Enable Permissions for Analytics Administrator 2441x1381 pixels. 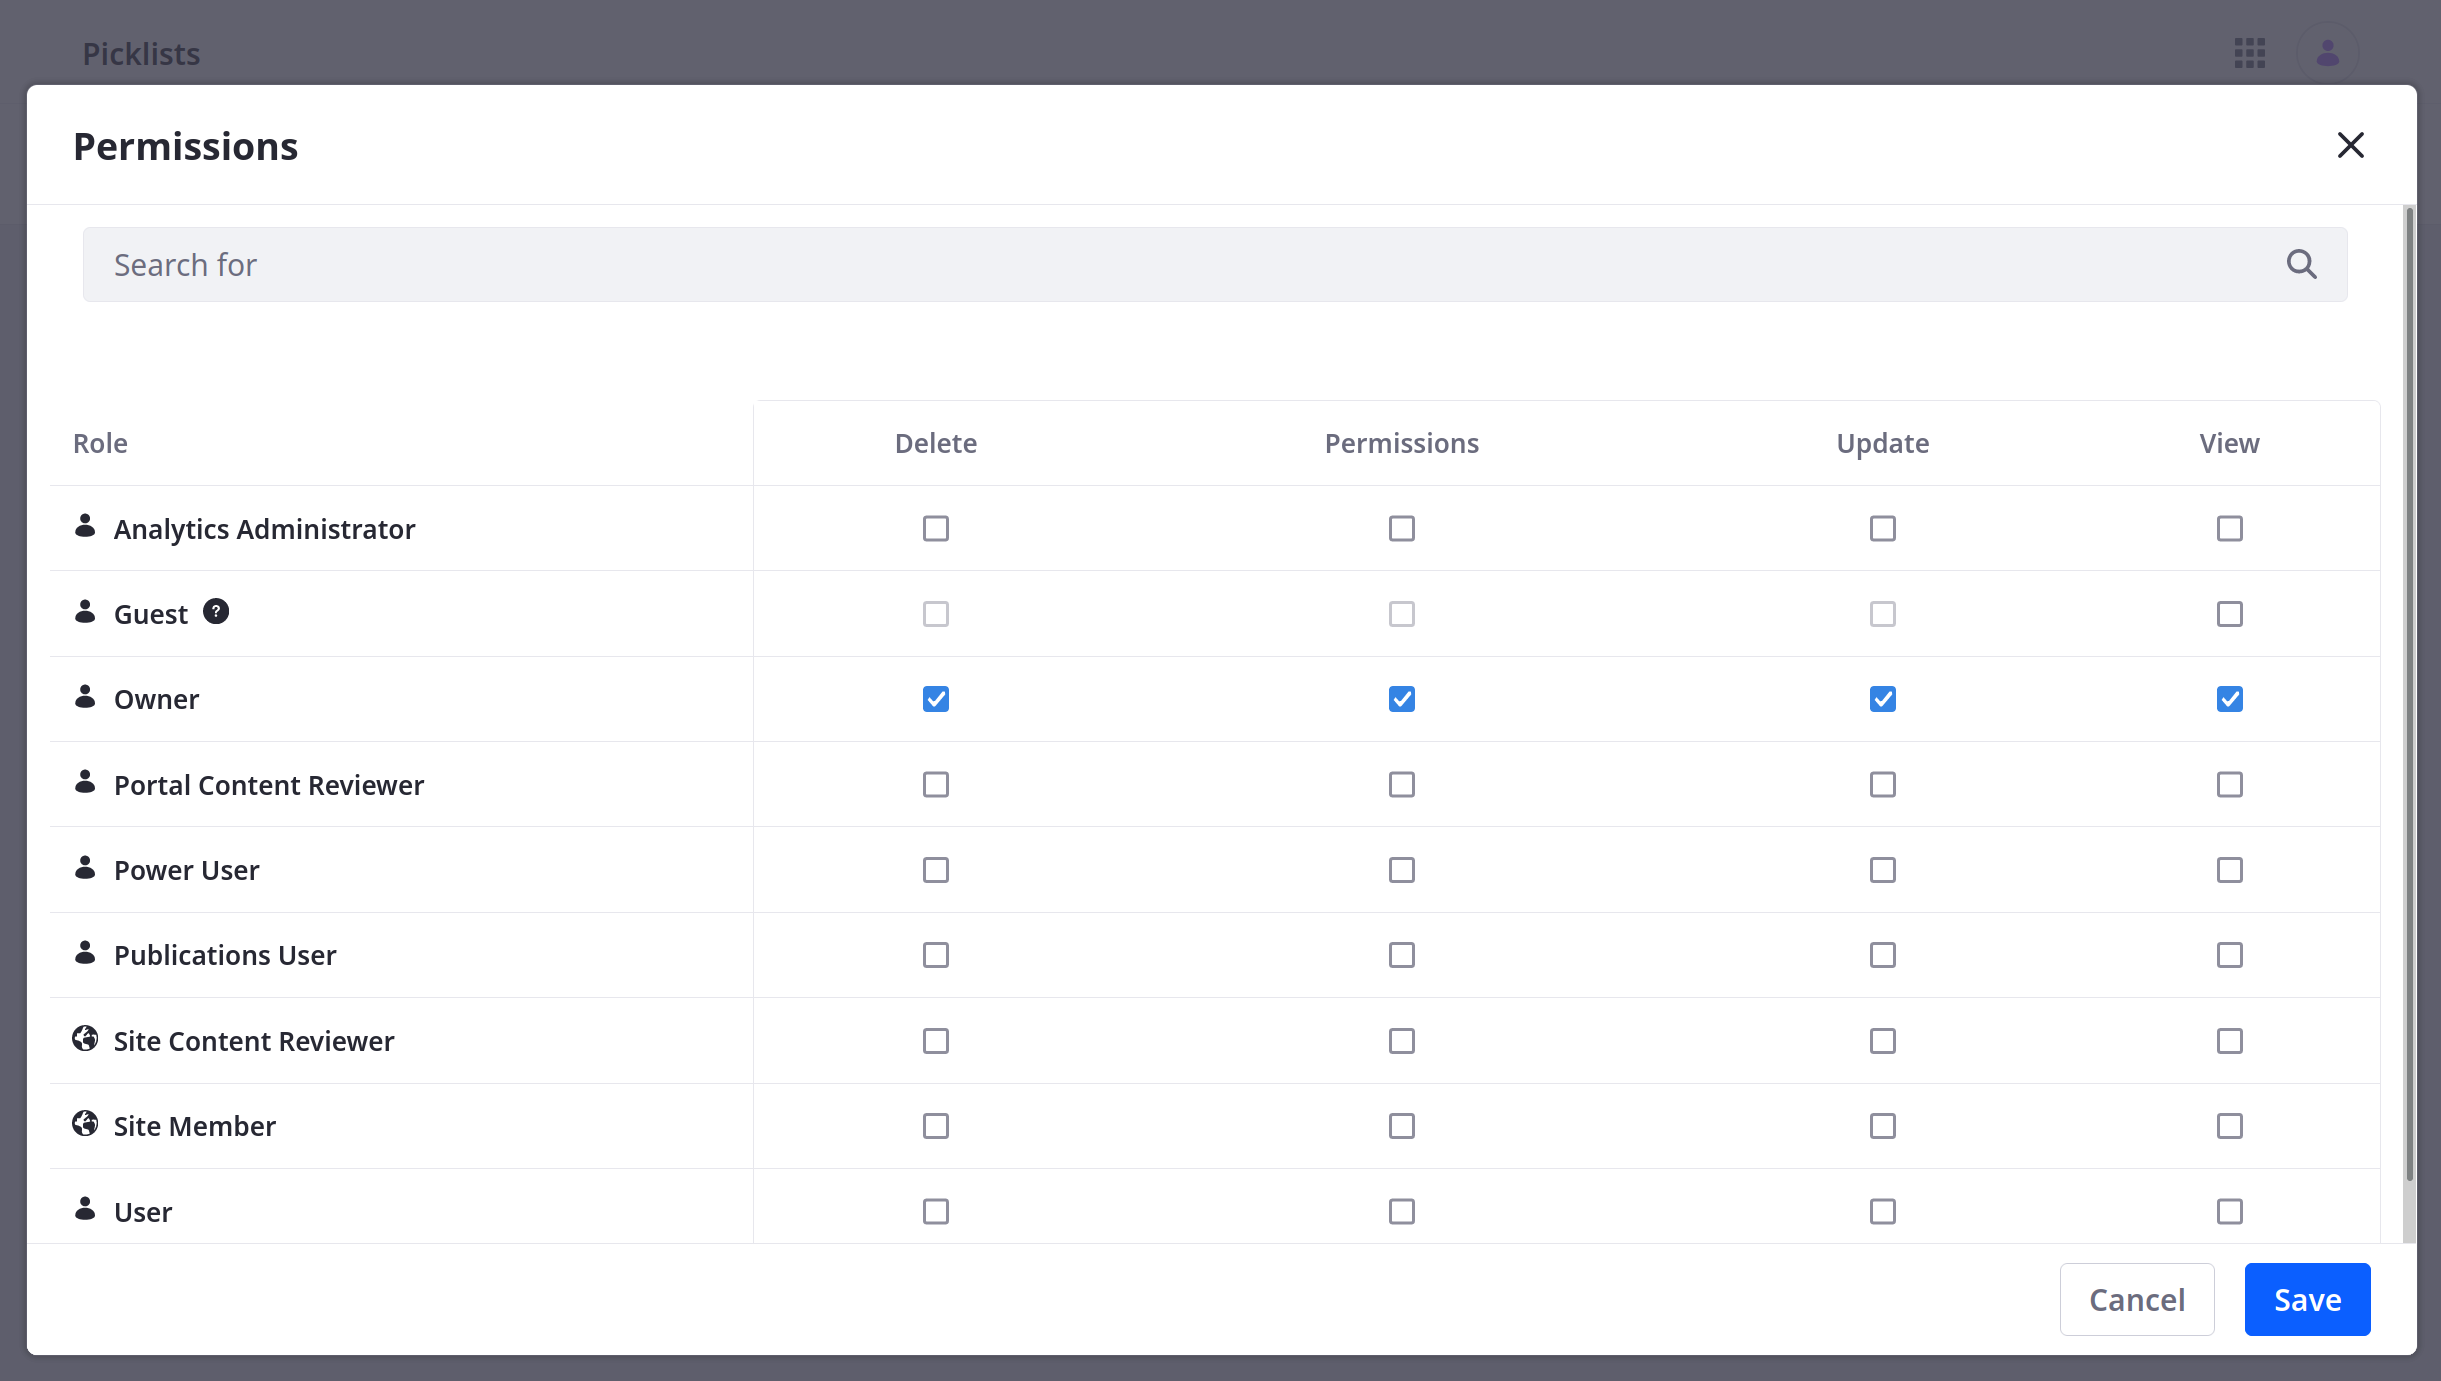pyautogui.click(x=1400, y=528)
